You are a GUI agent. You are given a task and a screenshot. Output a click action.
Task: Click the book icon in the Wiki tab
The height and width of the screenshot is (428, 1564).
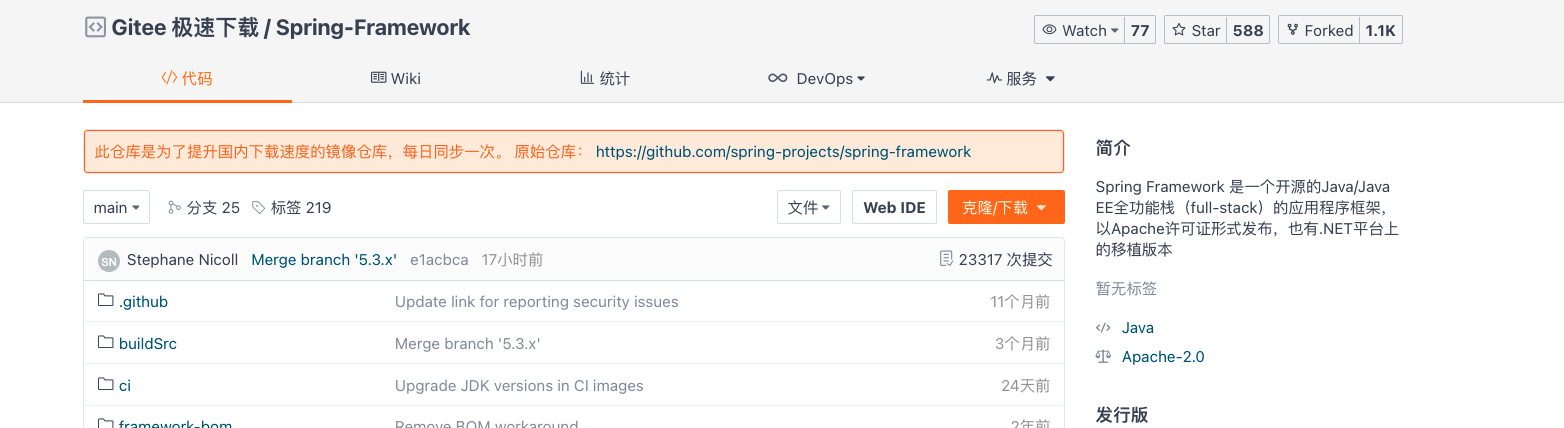point(379,78)
